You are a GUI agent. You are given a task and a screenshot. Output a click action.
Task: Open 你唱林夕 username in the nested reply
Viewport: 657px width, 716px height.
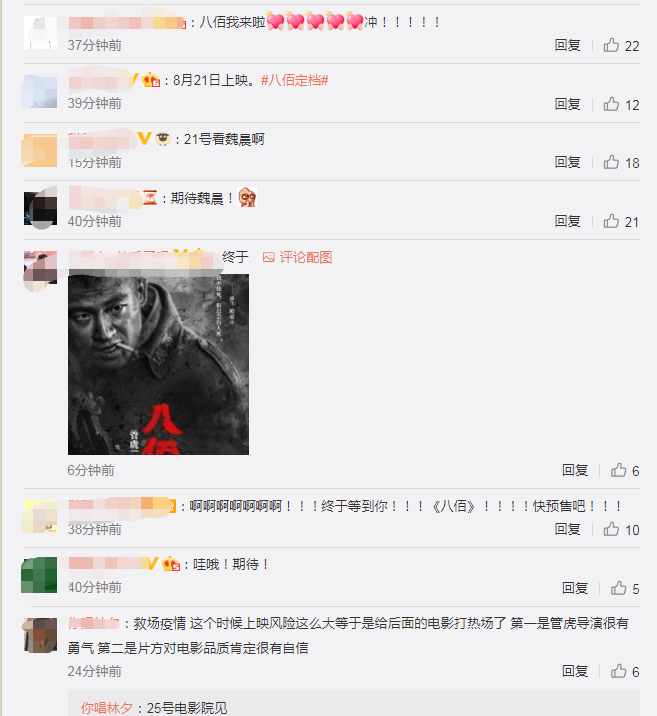106,708
